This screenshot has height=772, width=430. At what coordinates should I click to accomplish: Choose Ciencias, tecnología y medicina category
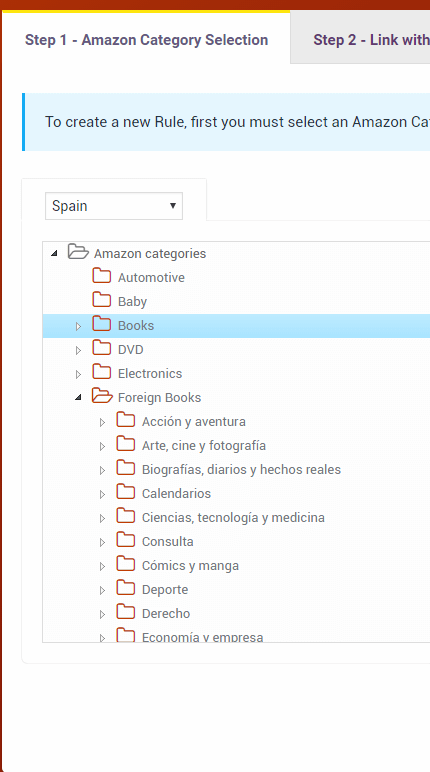[233, 517]
